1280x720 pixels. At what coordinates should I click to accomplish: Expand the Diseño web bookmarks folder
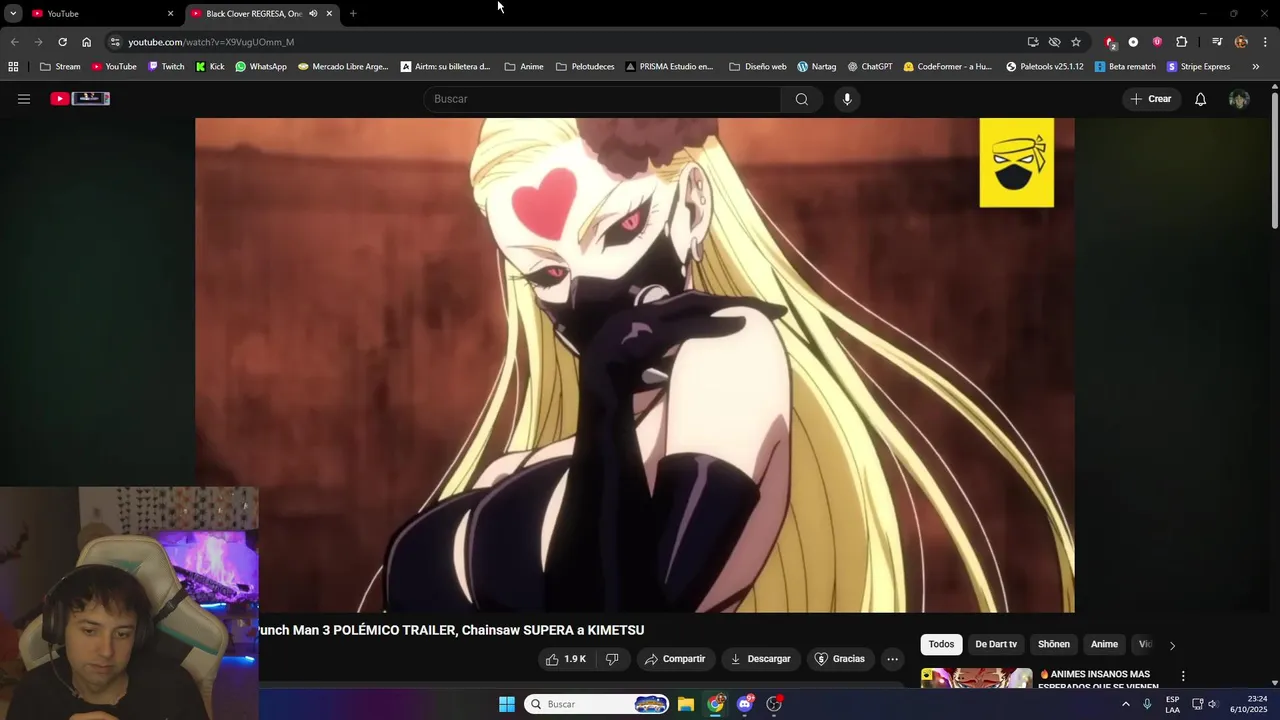click(758, 67)
